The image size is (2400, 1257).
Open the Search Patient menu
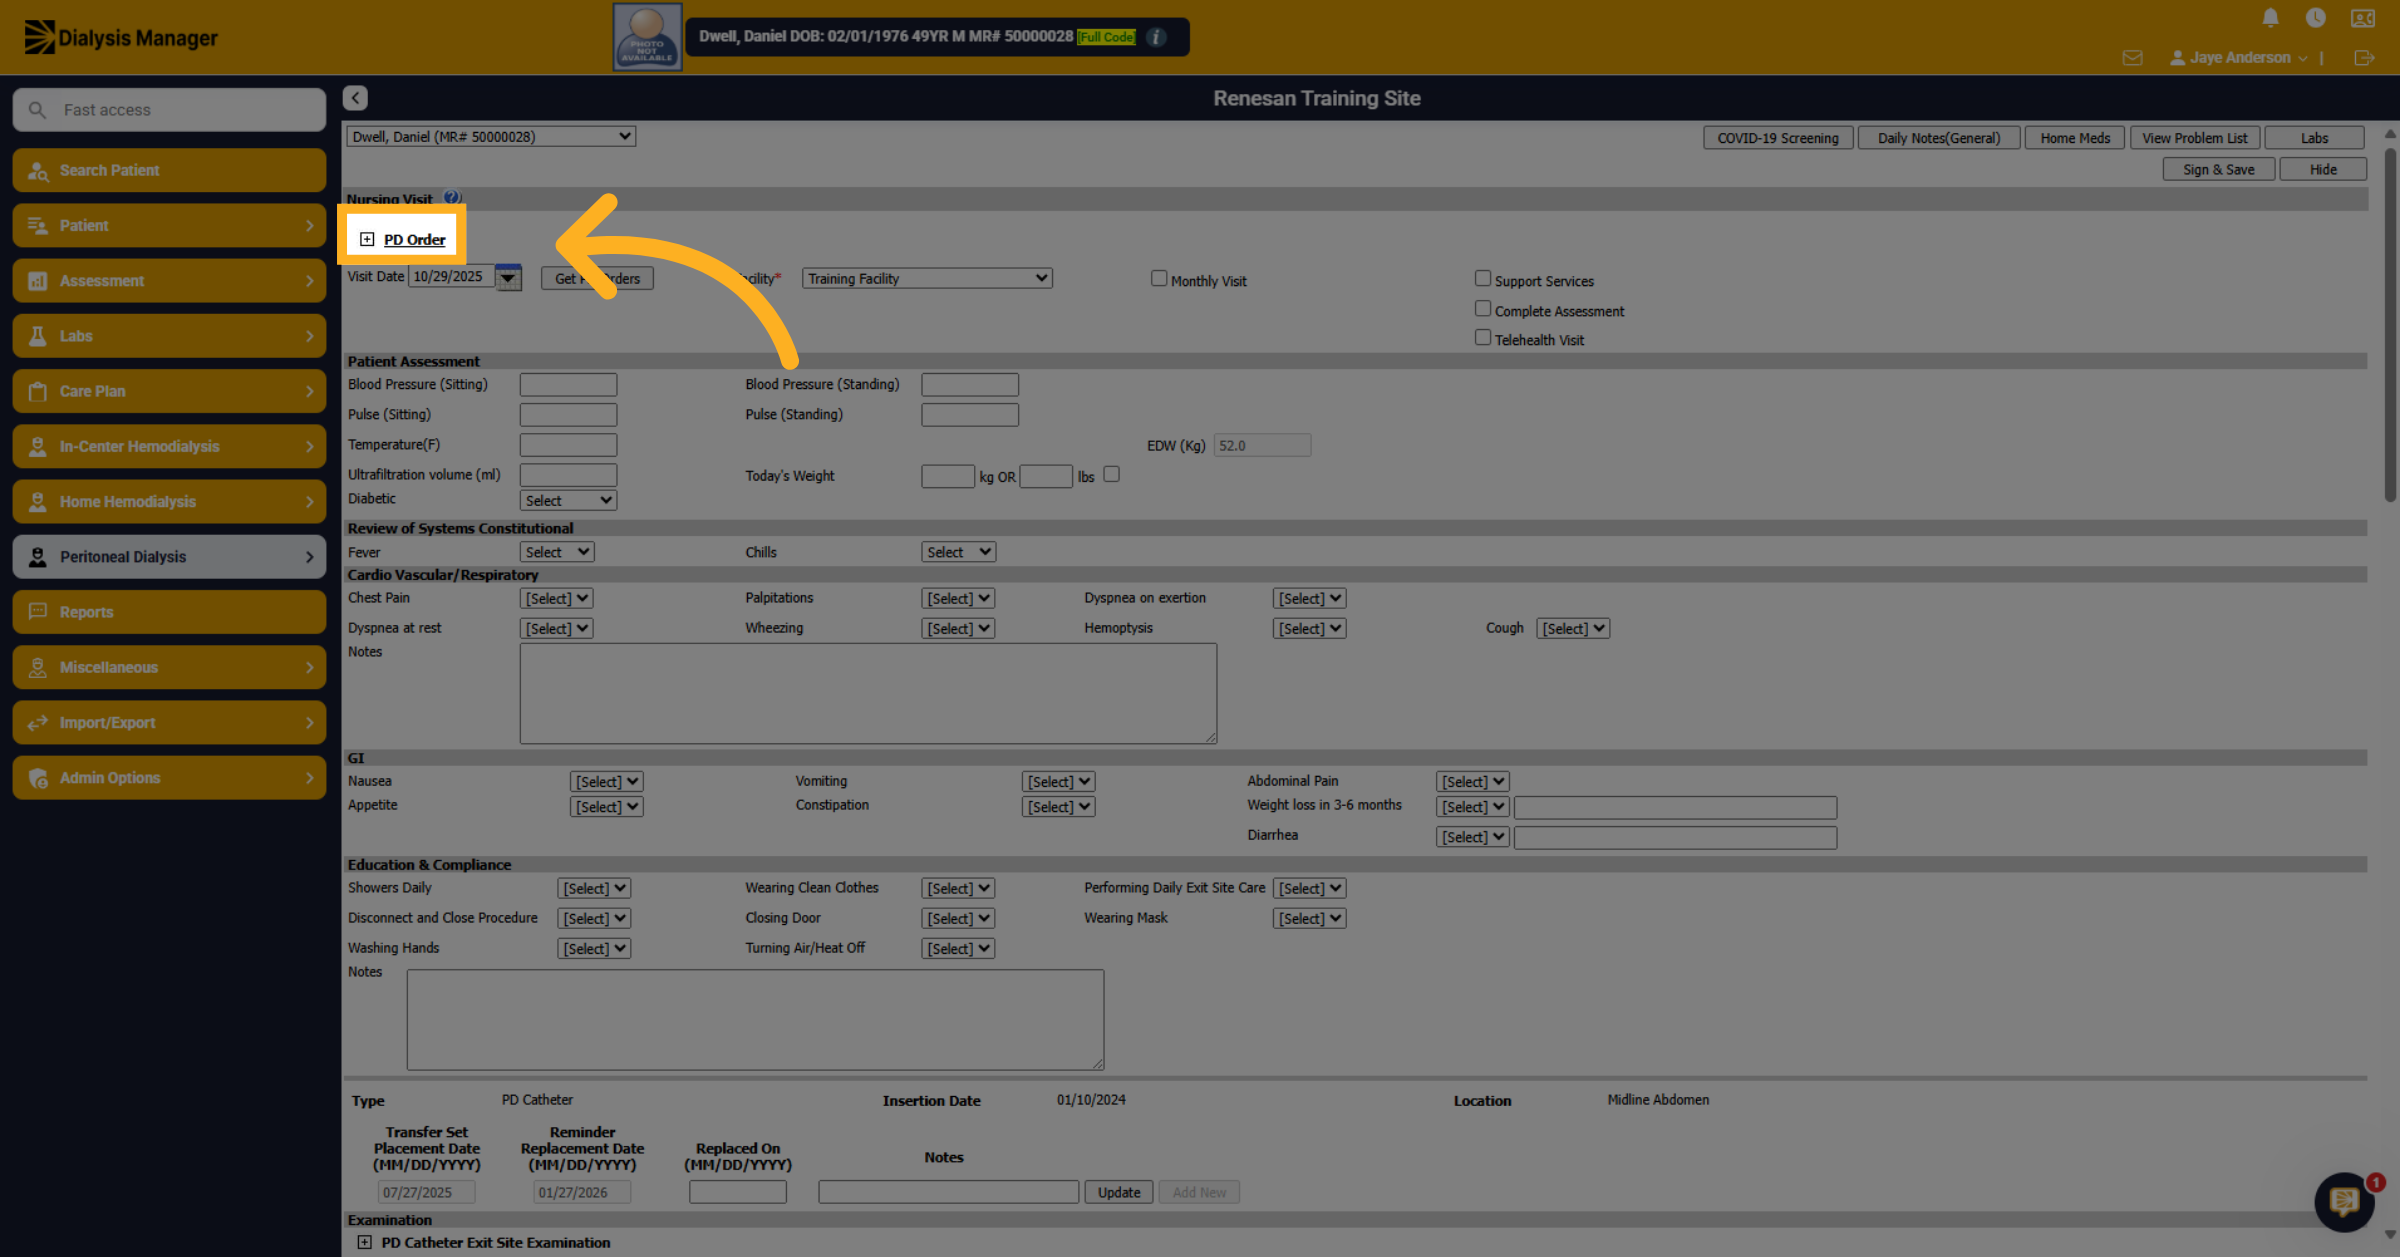click(169, 170)
